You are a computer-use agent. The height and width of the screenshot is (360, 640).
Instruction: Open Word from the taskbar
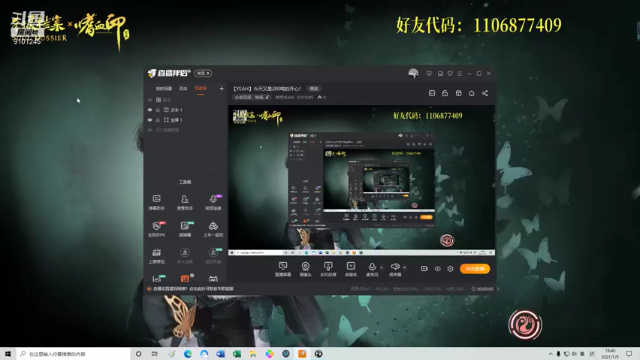tap(220, 353)
